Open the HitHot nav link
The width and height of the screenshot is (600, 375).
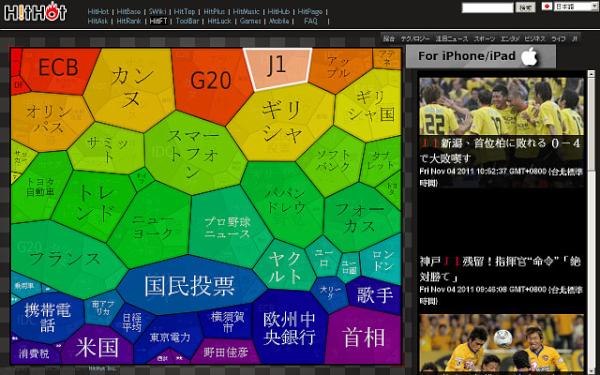(98, 12)
